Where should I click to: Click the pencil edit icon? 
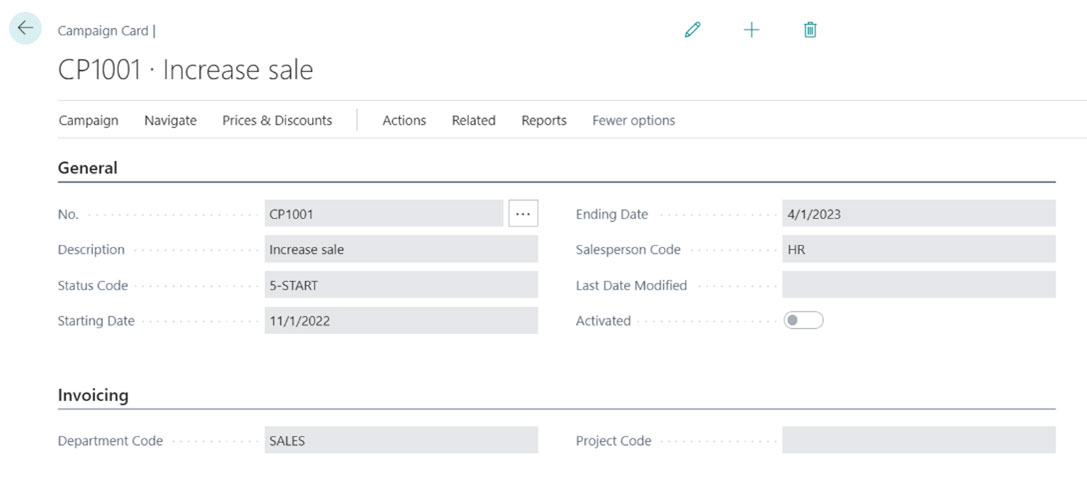point(692,30)
